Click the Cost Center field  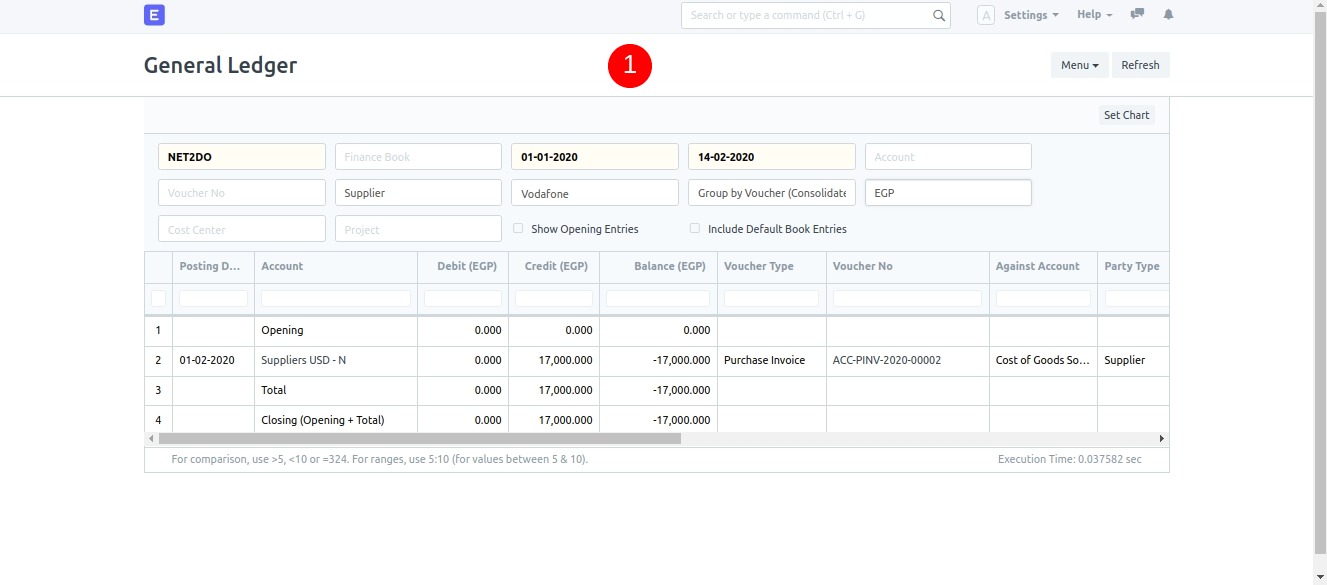(x=242, y=229)
